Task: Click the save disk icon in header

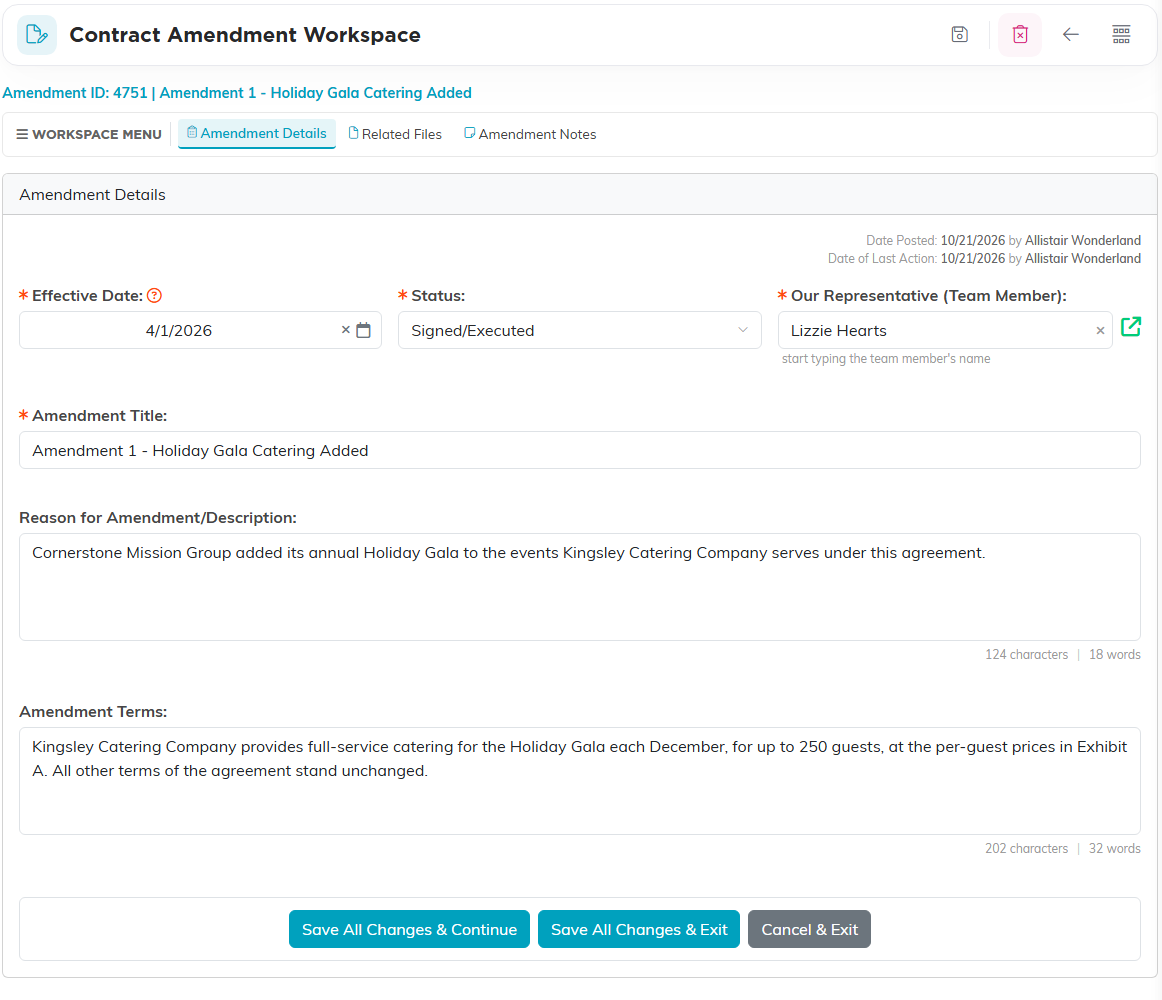Action: pos(959,34)
